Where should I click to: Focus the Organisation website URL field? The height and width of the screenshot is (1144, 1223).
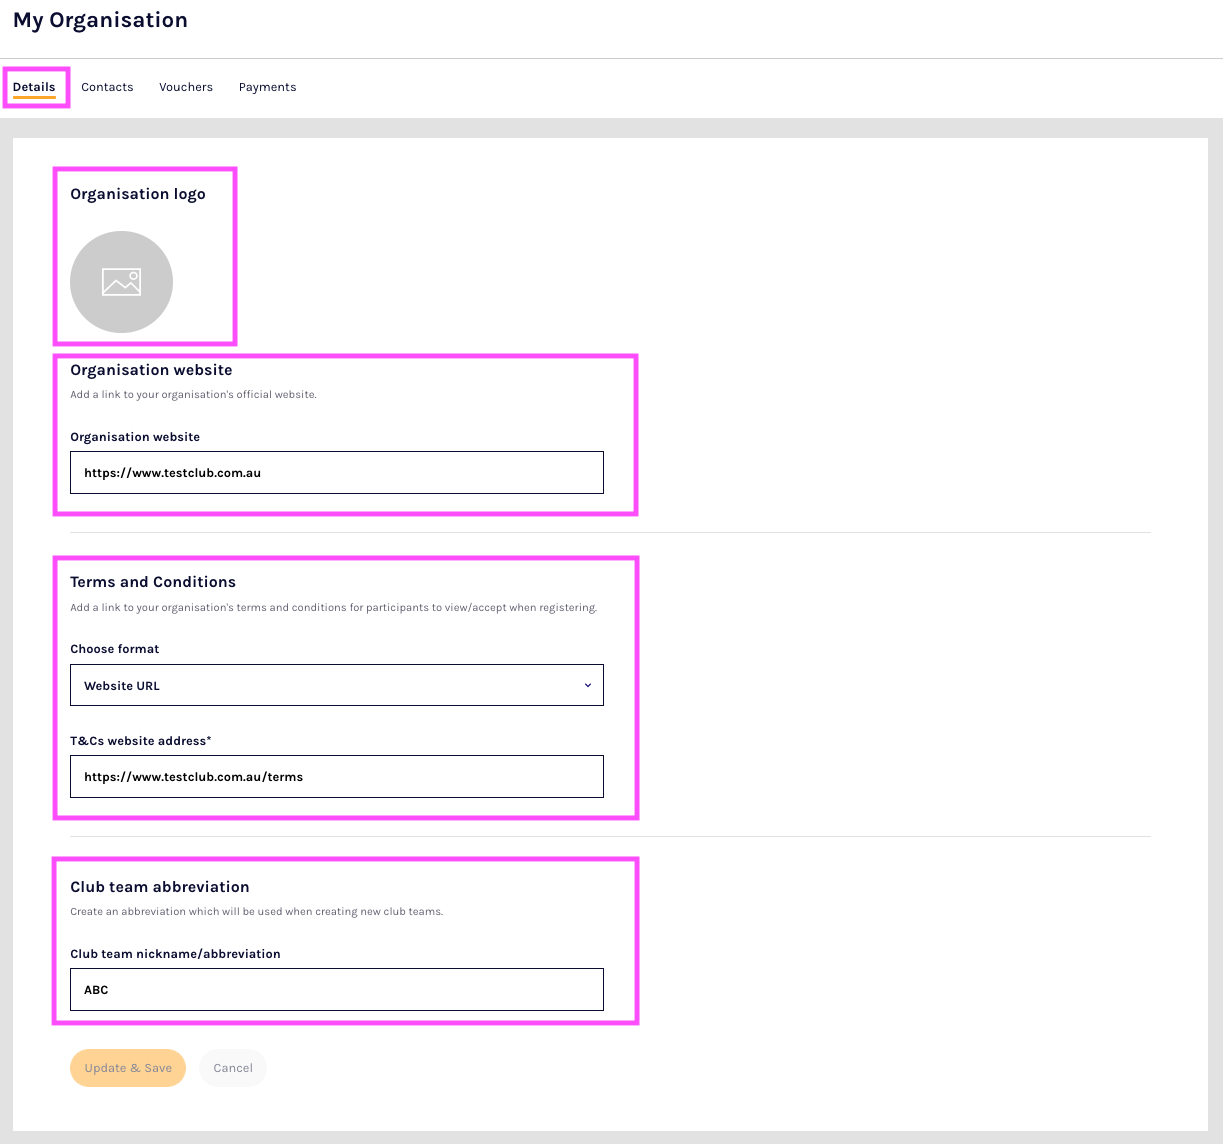[336, 472]
